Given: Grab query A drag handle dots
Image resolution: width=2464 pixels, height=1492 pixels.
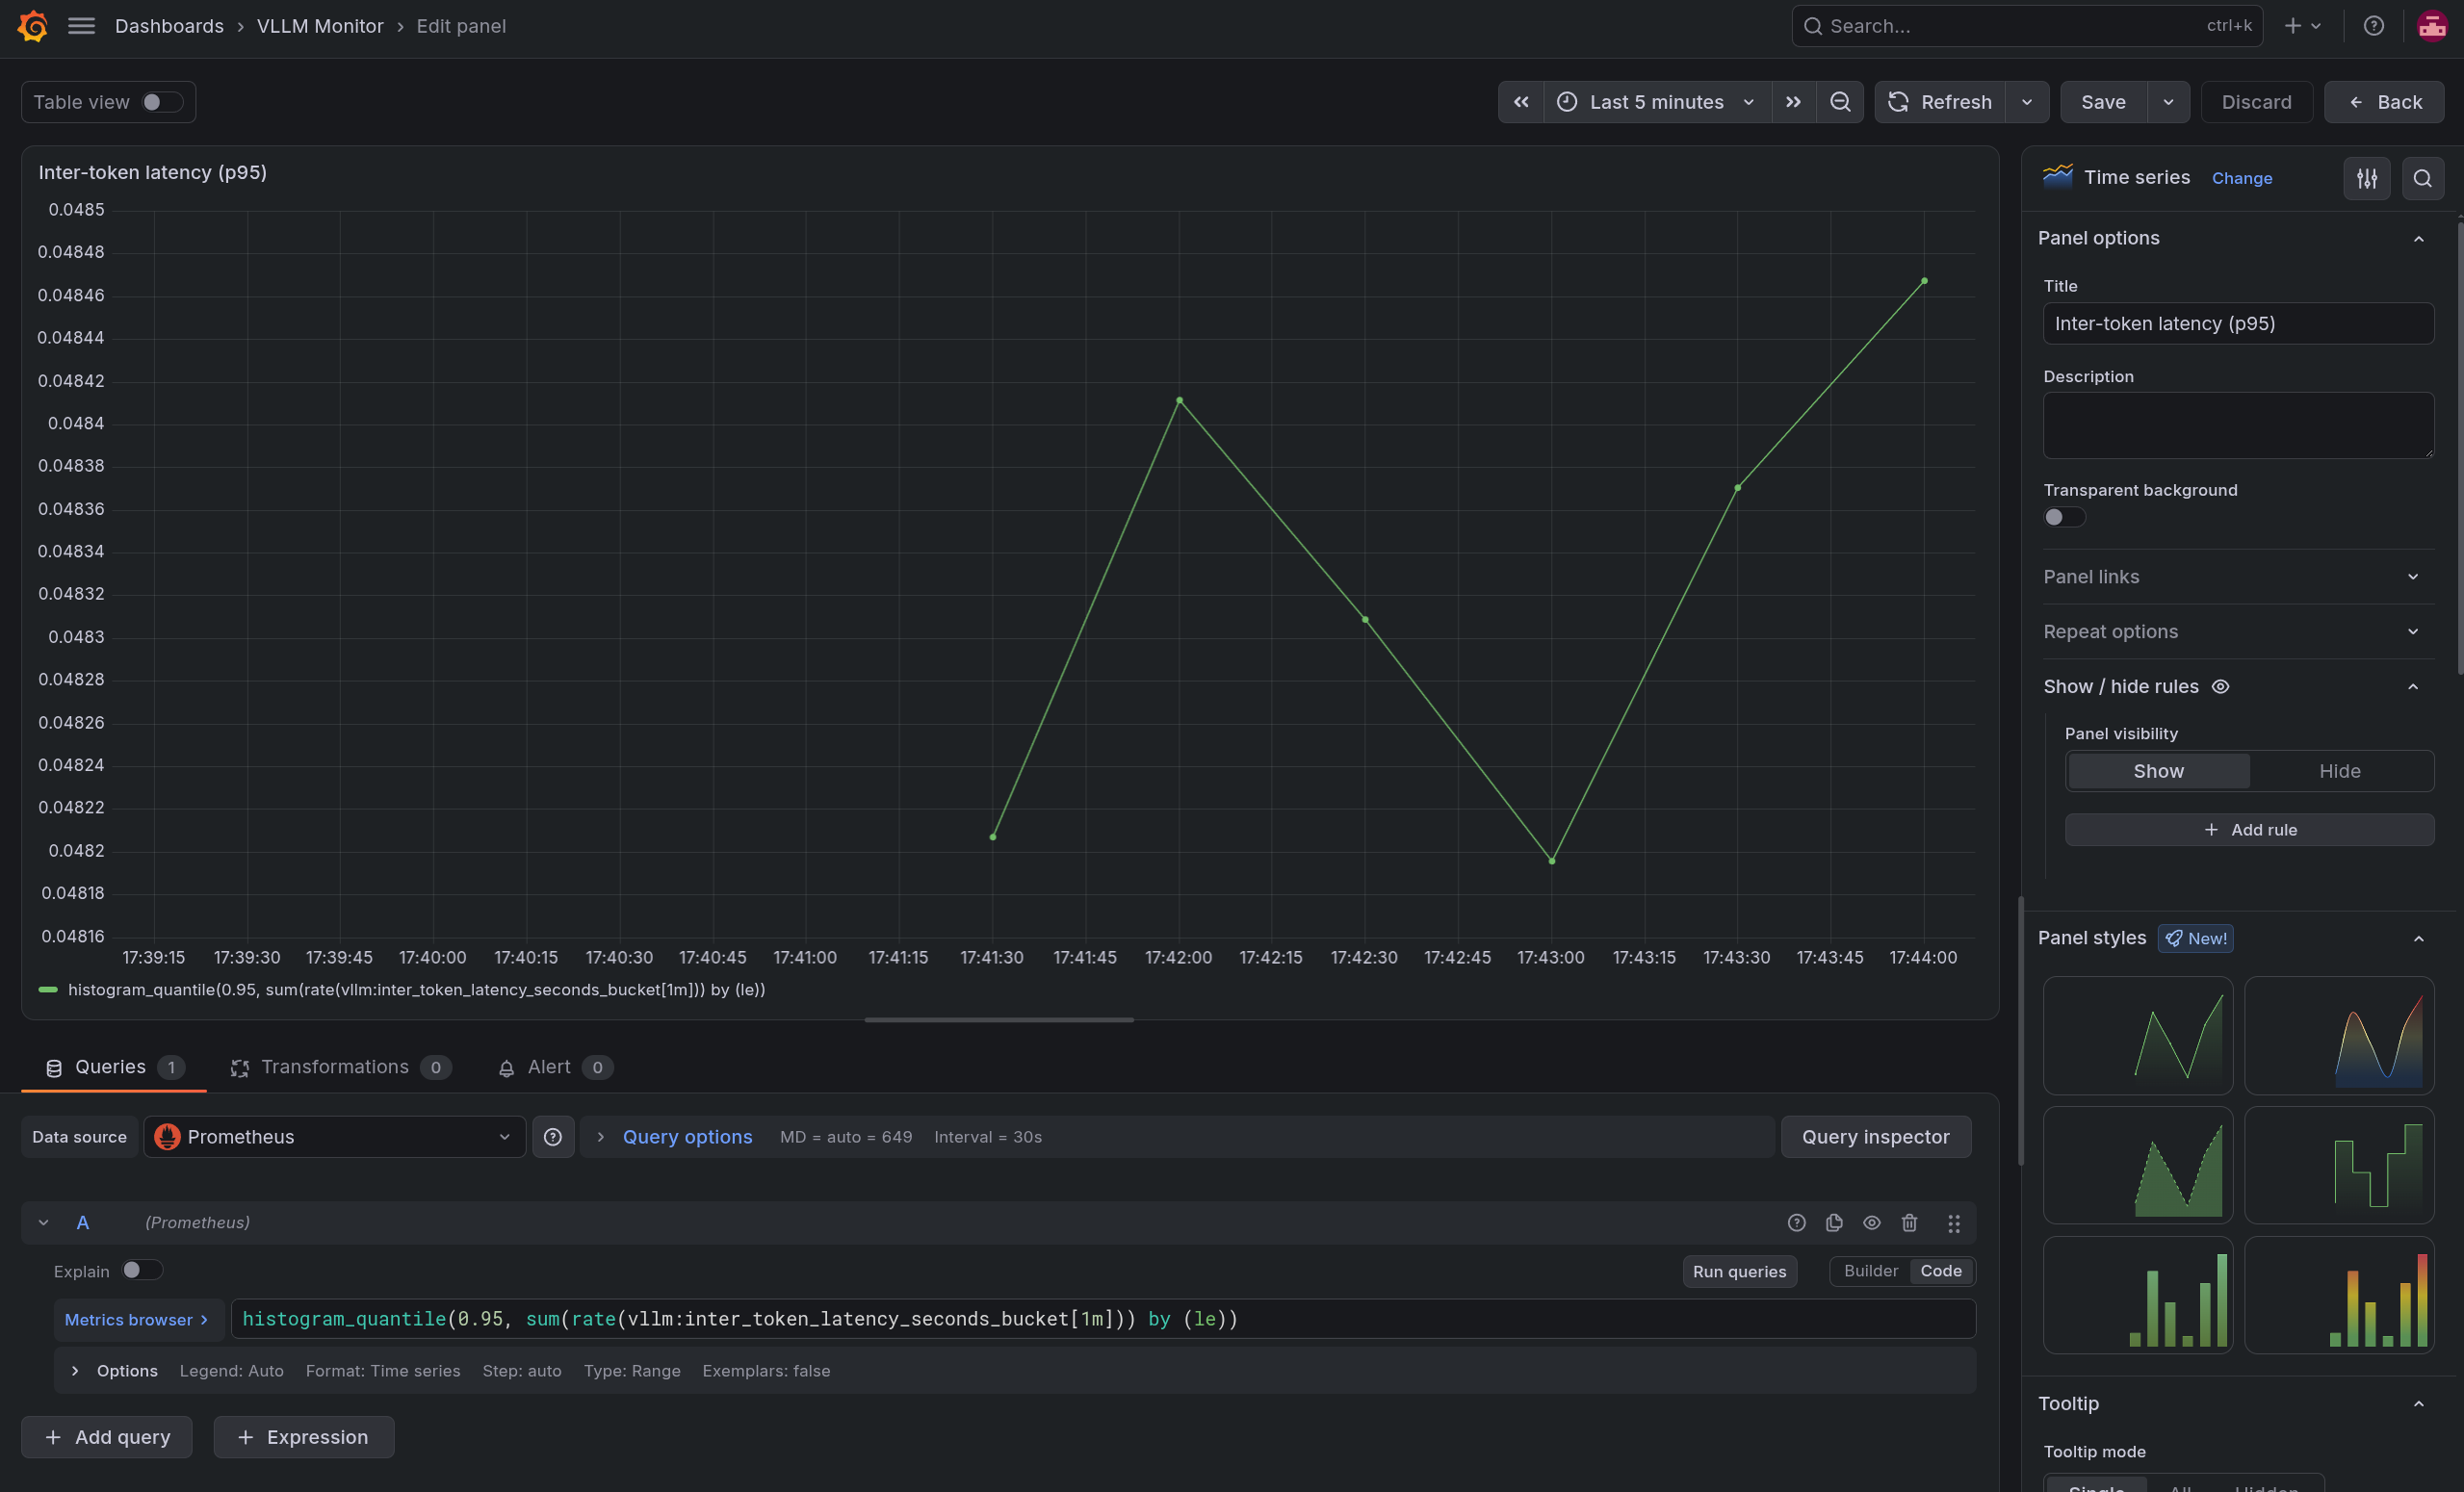Looking at the screenshot, I should tap(1953, 1223).
